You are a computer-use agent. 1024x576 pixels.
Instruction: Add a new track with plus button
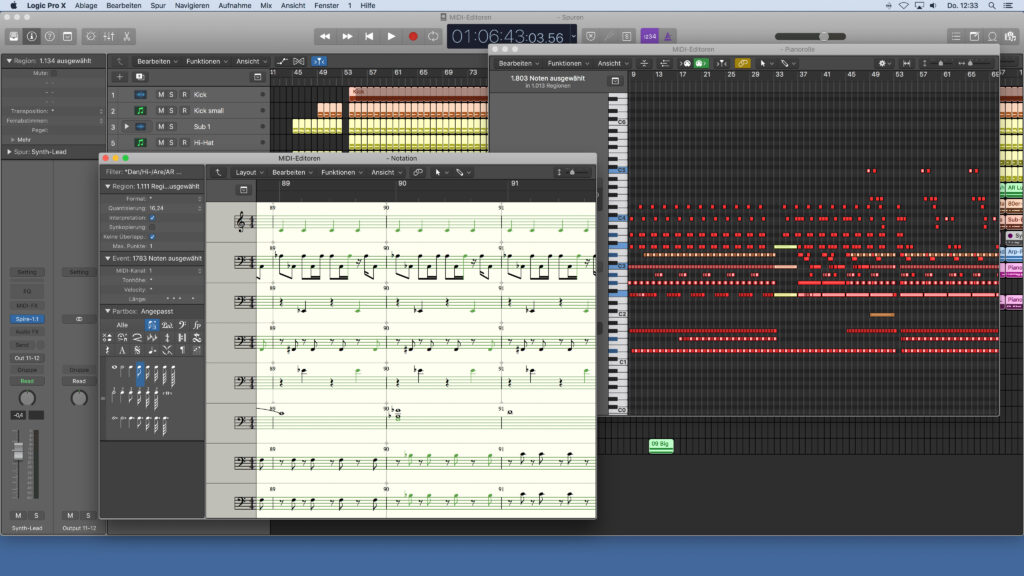click(120, 77)
